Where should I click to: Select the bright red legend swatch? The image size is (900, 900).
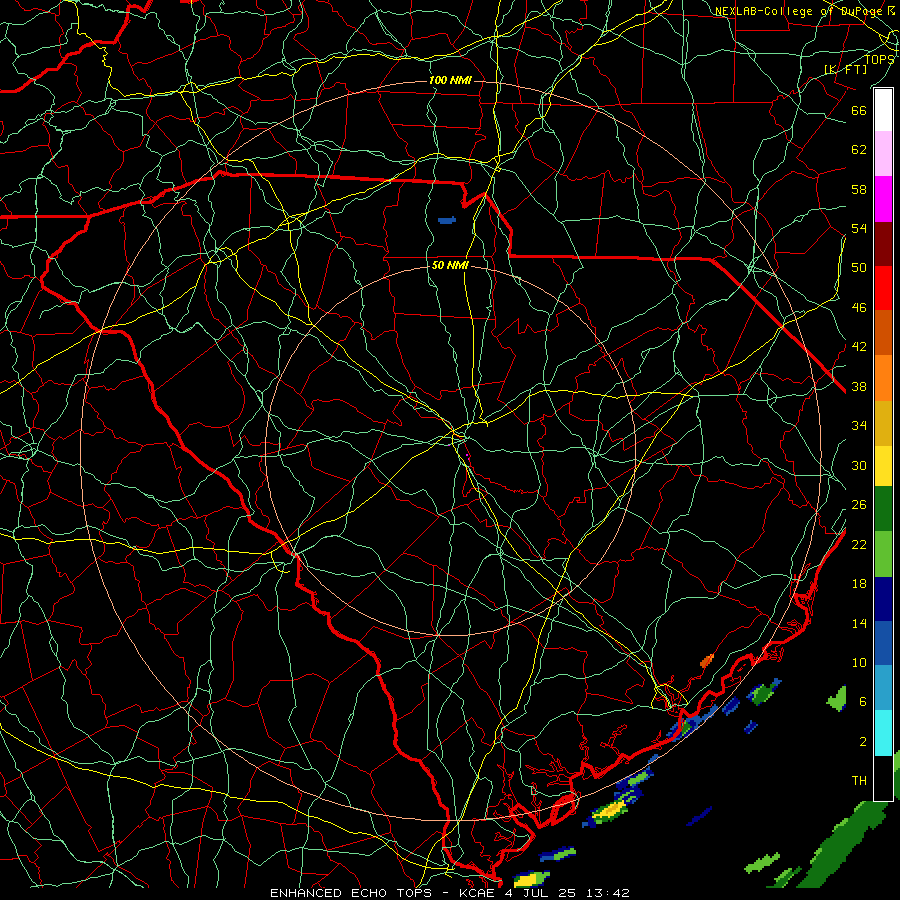tap(883, 288)
